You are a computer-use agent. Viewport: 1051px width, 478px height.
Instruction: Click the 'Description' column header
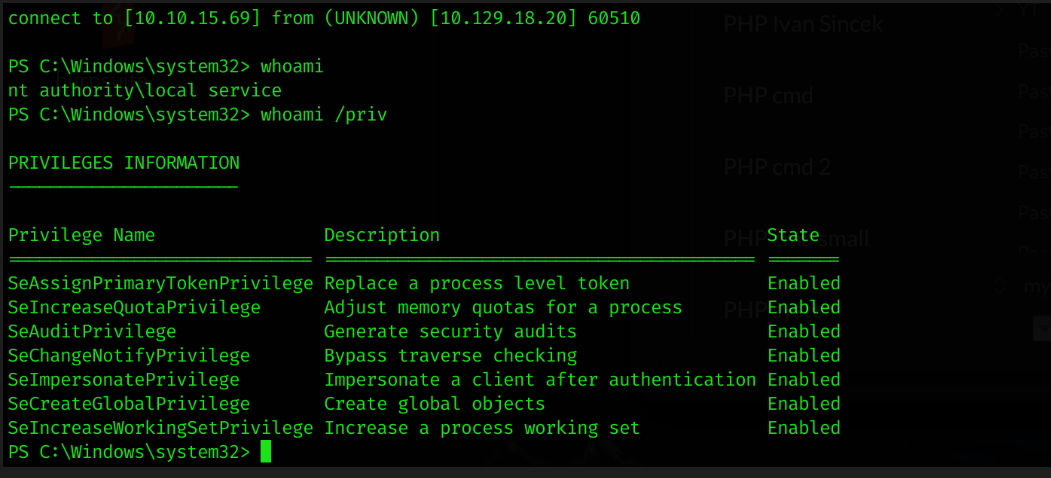(382, 235)
